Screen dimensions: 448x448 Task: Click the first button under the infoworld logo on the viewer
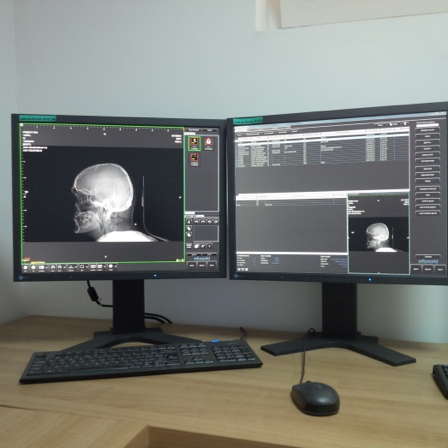click(191, 265)
